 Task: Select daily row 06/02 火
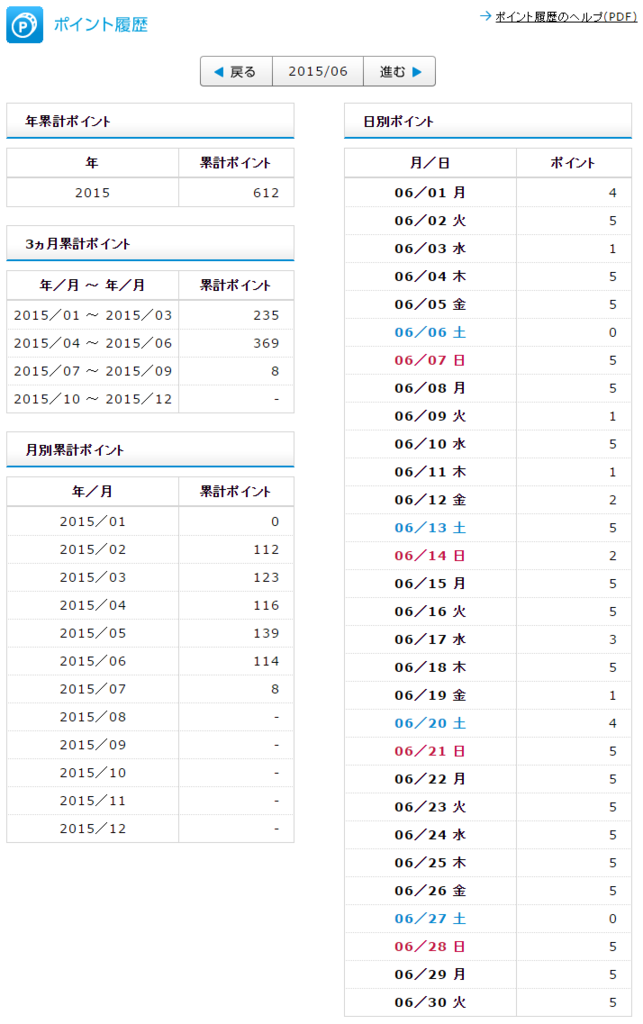pyautogui.click(x=488, y=220)
